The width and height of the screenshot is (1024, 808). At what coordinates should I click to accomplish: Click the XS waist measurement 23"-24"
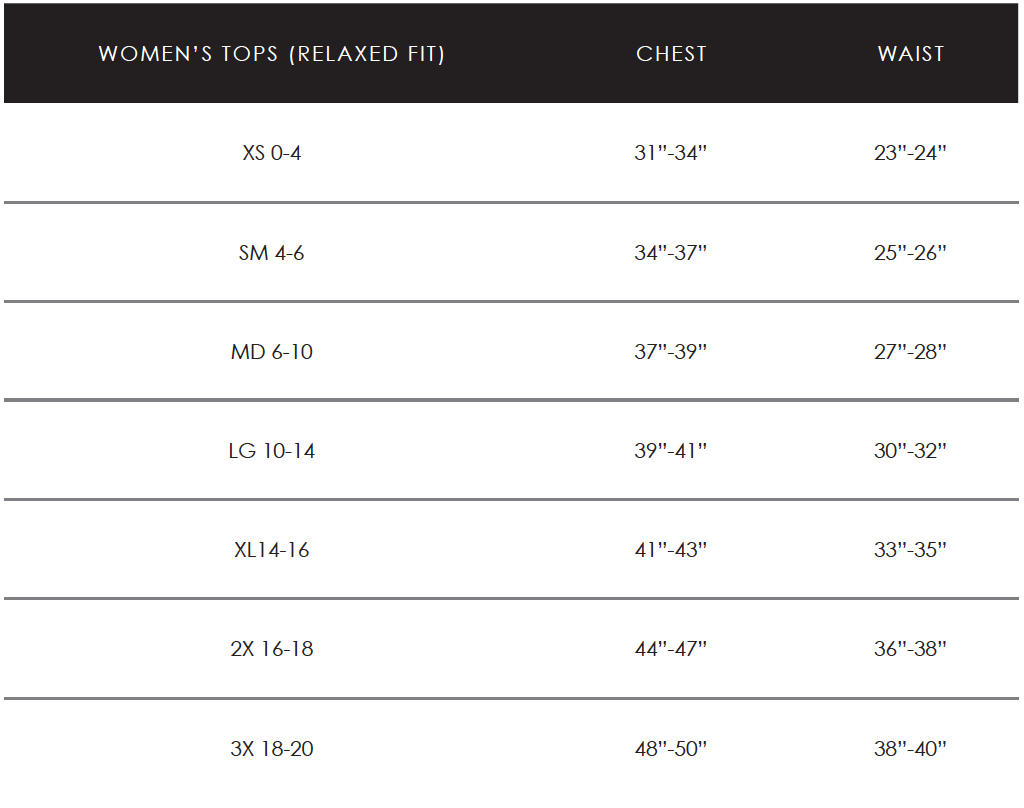click(910, 154)
